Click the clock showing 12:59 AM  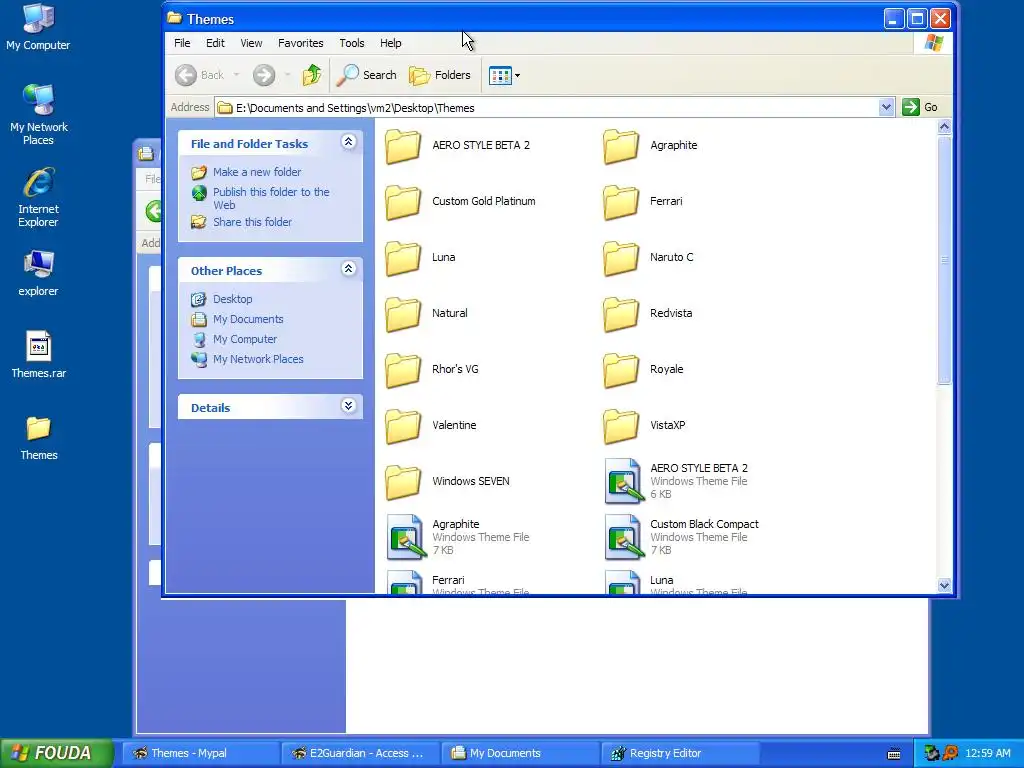click(988, 753)
